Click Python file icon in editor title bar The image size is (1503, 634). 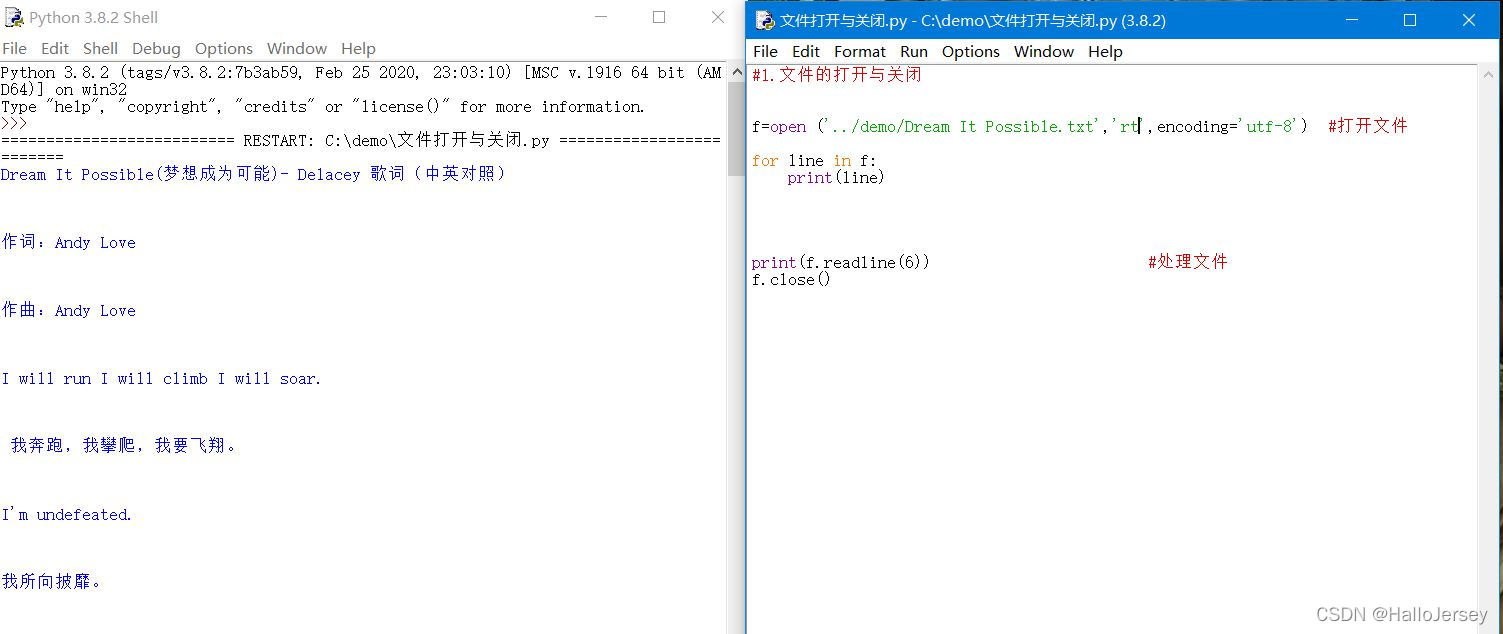click(x=765, y=20)
